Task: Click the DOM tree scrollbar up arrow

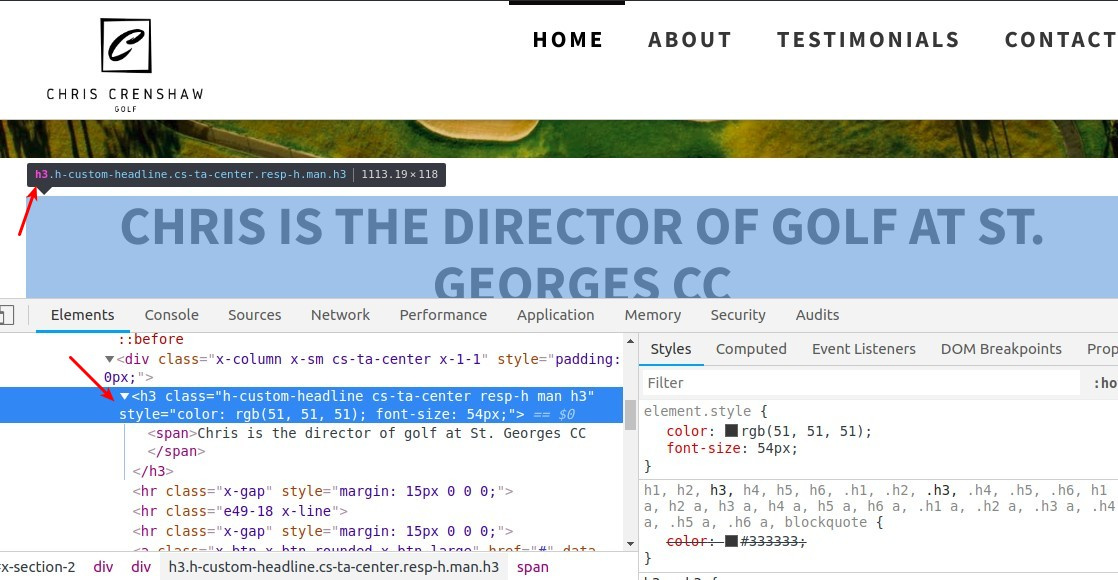Action: click(630, 342)
